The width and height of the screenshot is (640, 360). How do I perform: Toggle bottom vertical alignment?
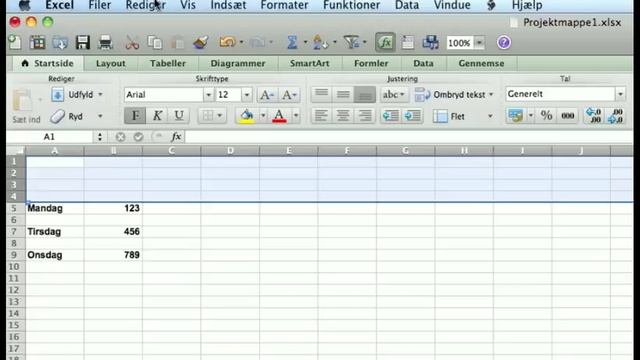tap(364, 95)
